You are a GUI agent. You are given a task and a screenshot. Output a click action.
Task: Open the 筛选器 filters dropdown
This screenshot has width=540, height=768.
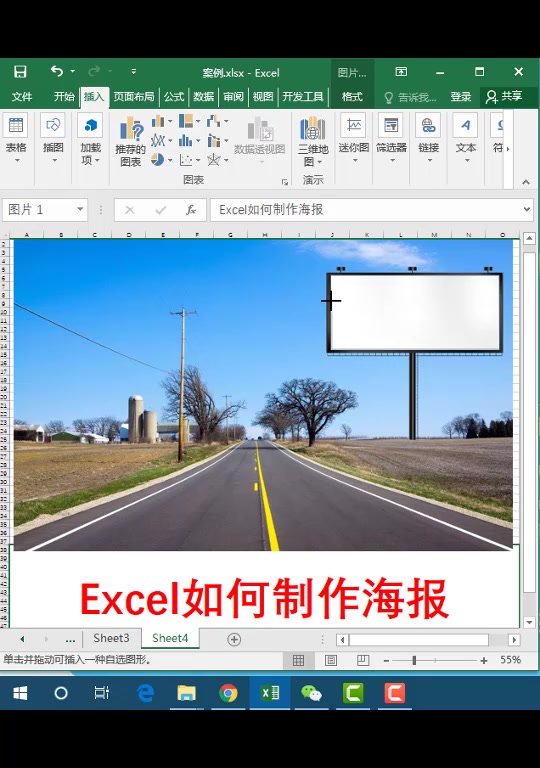pos(392,140)
